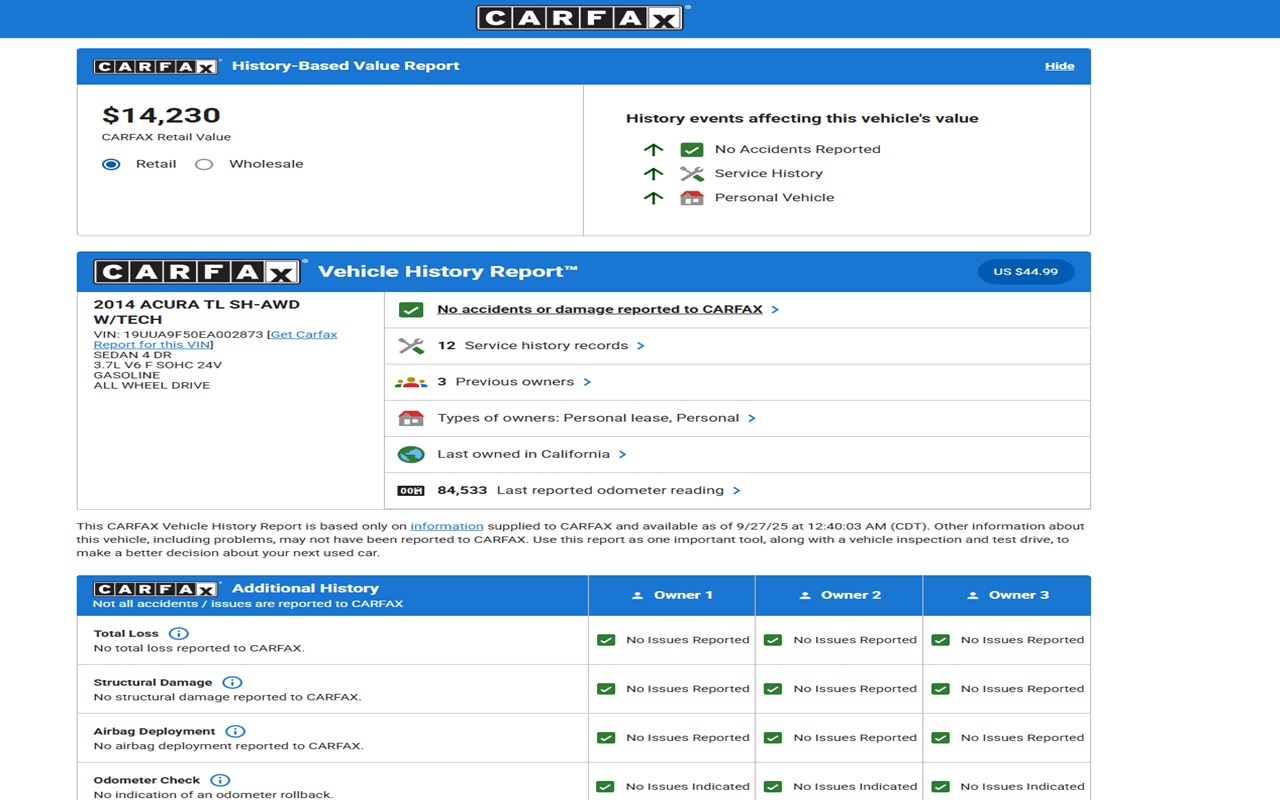The height and width of the screenshot is (800, 1280).
Task: Click the Service History wrench icon
Action: tap(692, 174)
